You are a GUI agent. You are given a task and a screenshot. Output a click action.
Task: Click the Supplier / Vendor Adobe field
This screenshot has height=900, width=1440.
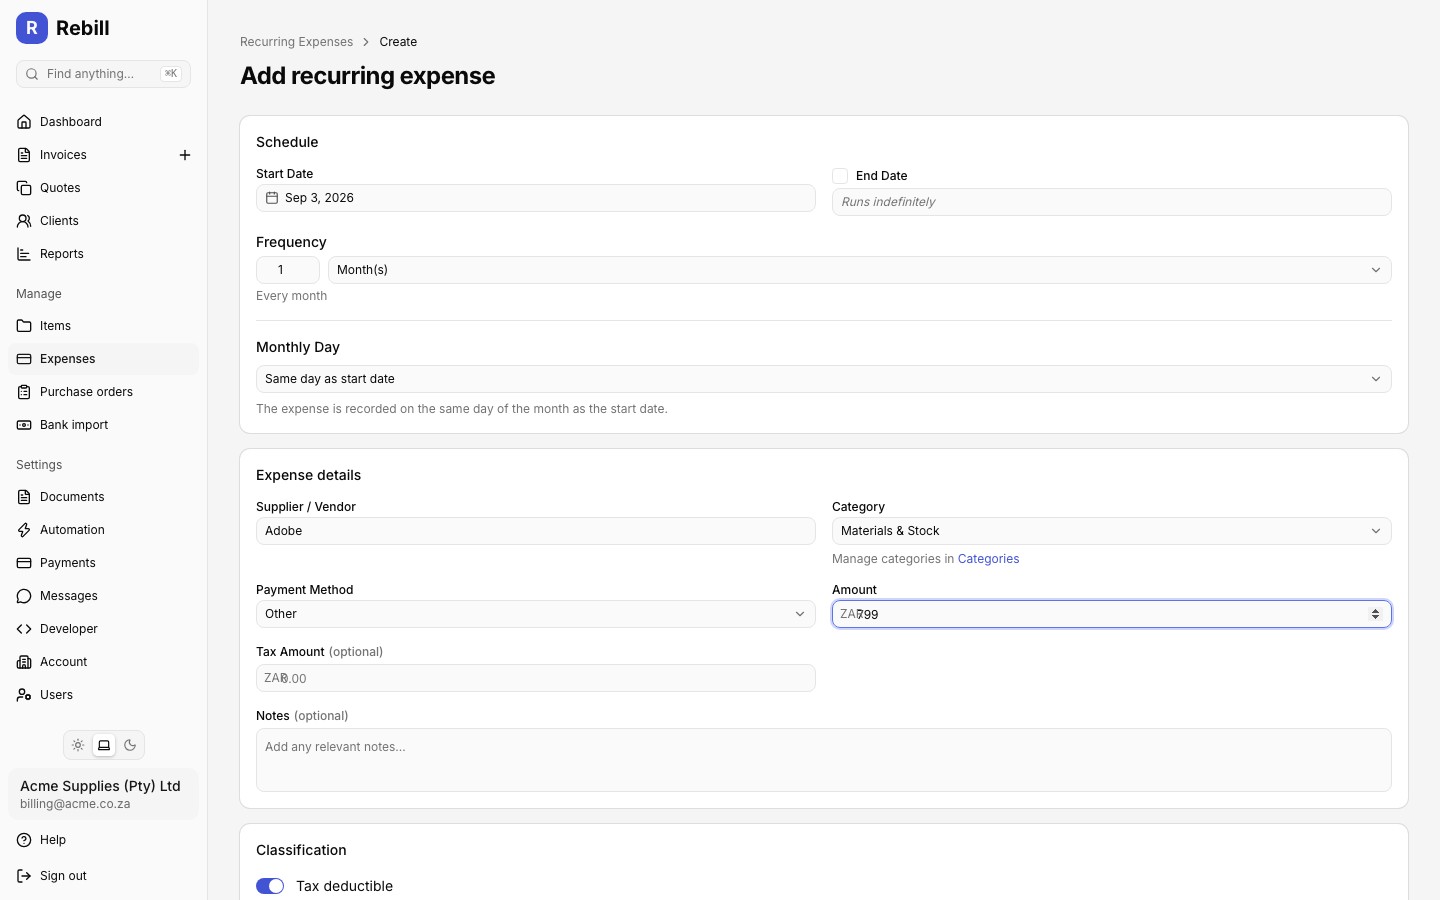pyautogui.click(x=536, y=531)
